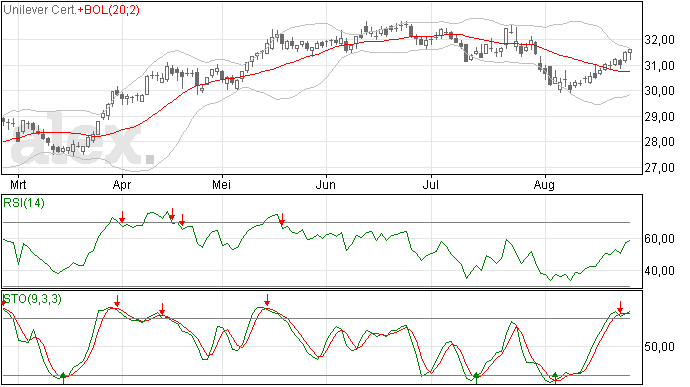Click the RSI sell arrow in late May
Screen dimensions: 690x387
[x=283, y=219]
